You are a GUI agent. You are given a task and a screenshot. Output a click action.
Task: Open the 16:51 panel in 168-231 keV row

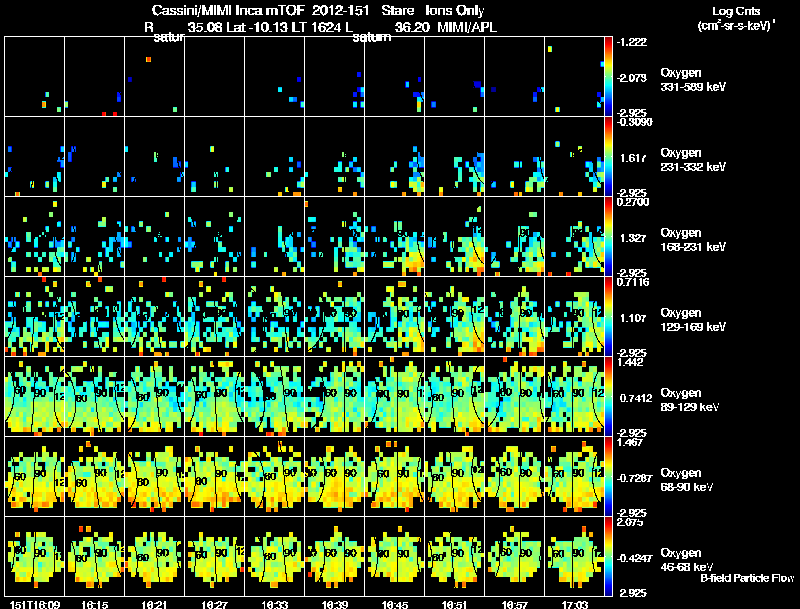click(x=455, y=236)
